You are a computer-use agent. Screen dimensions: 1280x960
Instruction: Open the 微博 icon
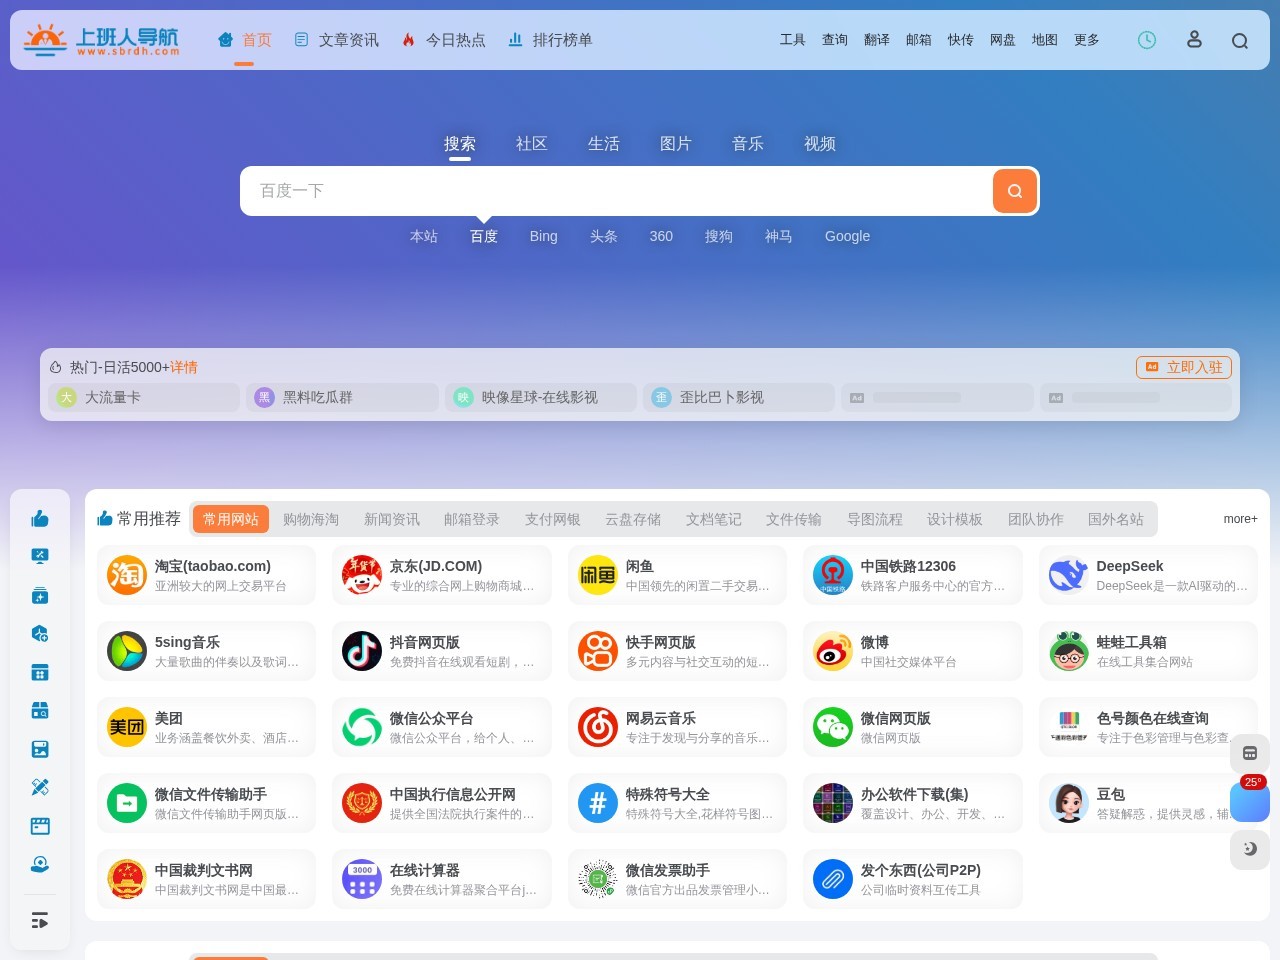point(833,651)
